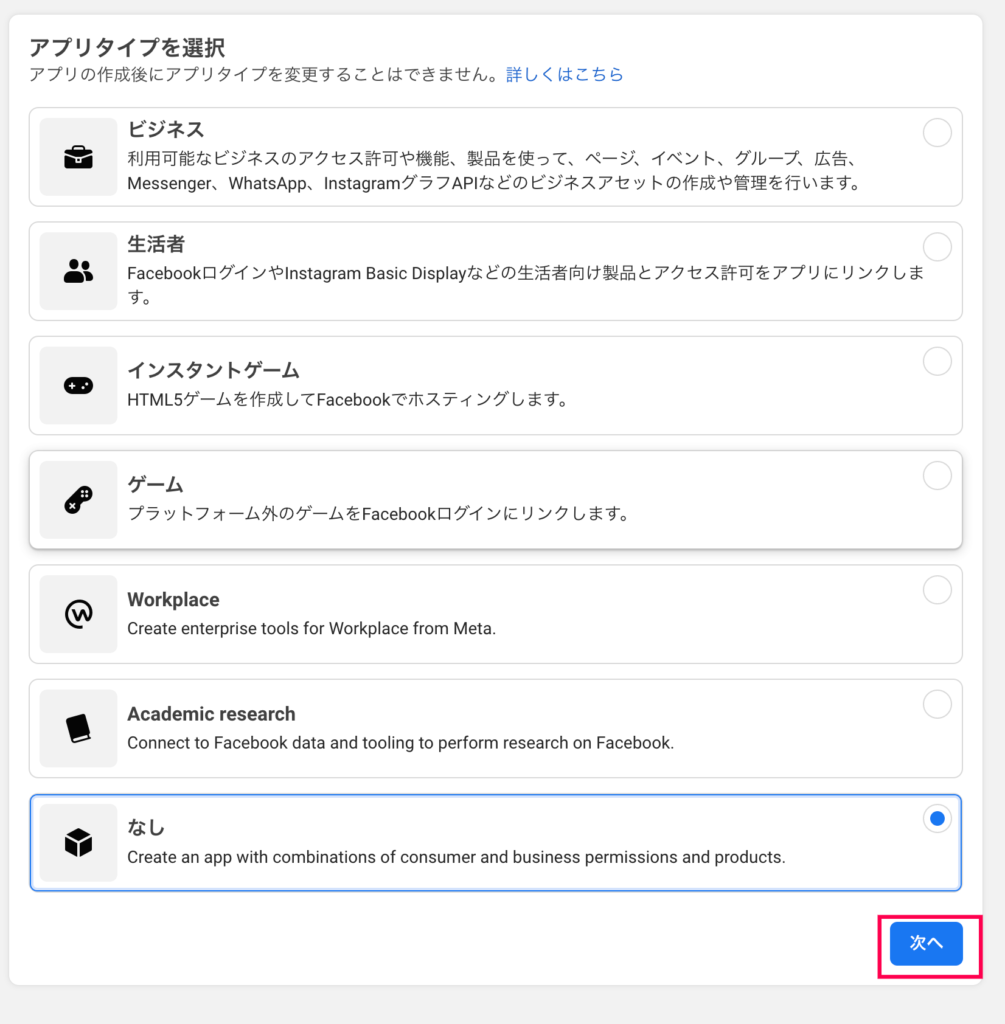Select the ビジネス radio button

pos(937,133)
